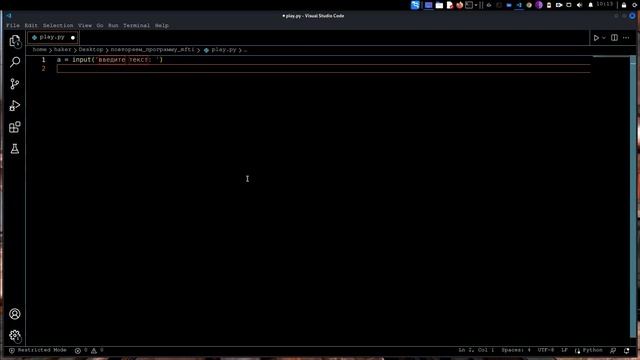Viewport: 640px width, 360px height.
Task: Split the editor to the right
Action: coord(614,38)
